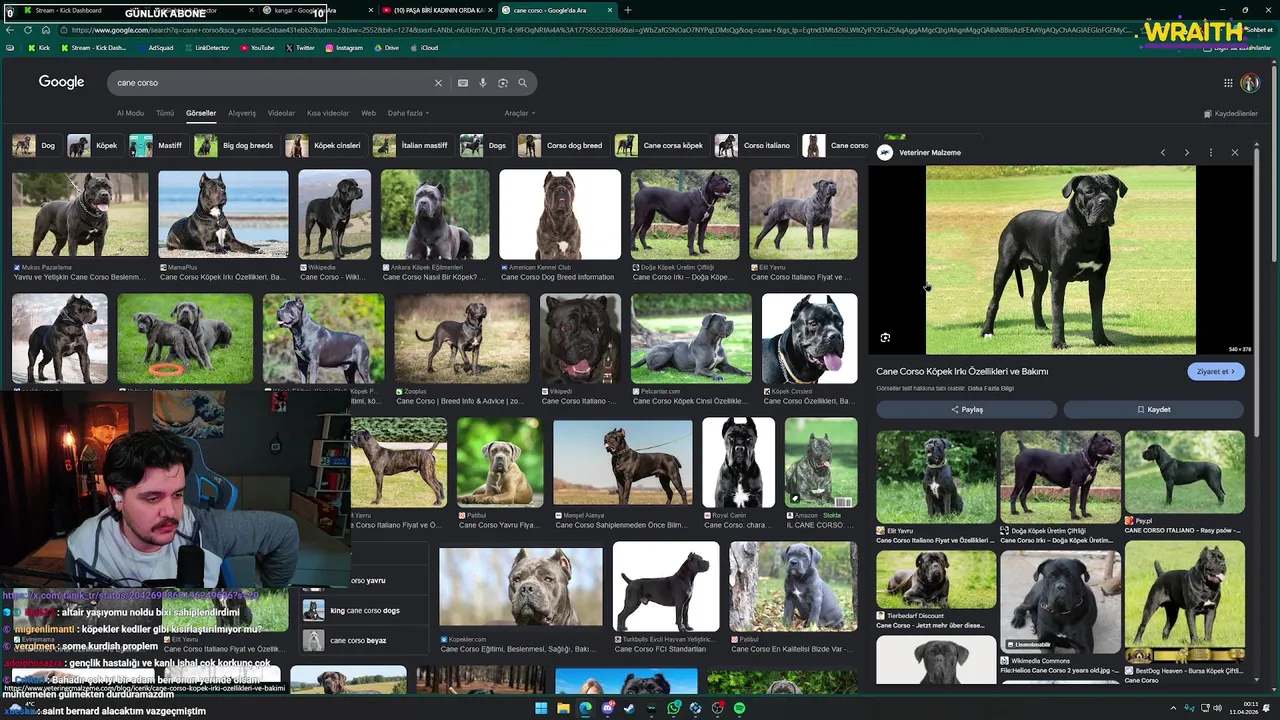Open the Kick bookmark
The height and width of the screenshot is (720, 1280).
tap(39, 48)
